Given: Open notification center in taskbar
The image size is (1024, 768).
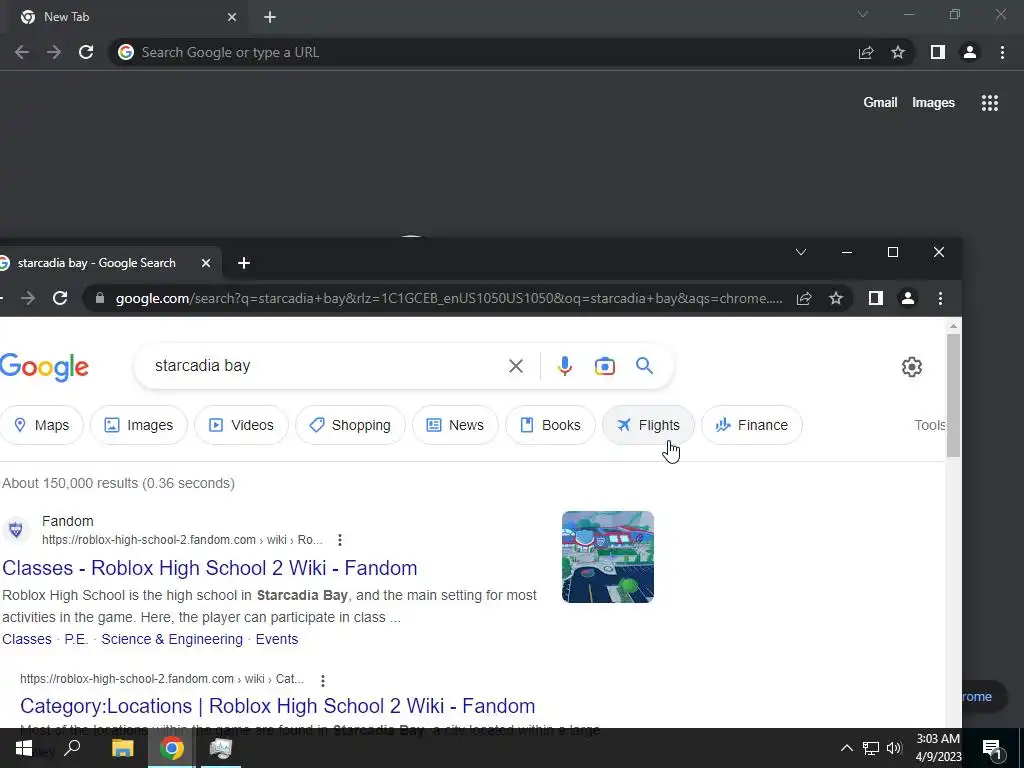Looking at the screenshot, I should 992,749.
